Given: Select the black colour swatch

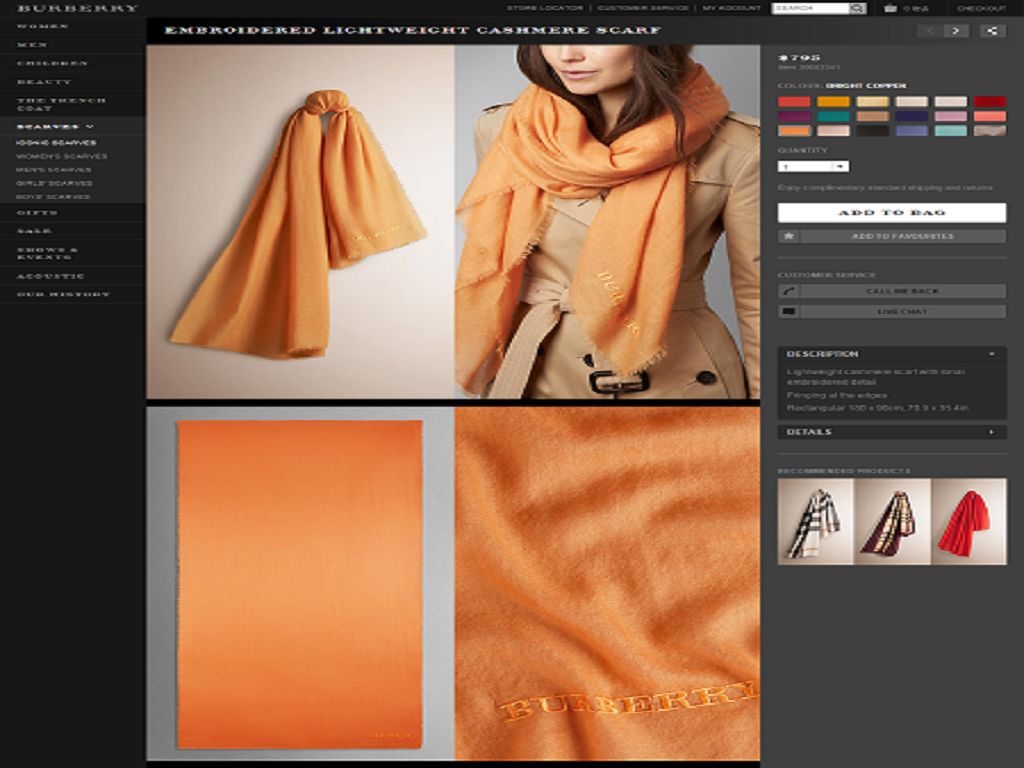Looking at the screenshot, I should coord(872,131).
